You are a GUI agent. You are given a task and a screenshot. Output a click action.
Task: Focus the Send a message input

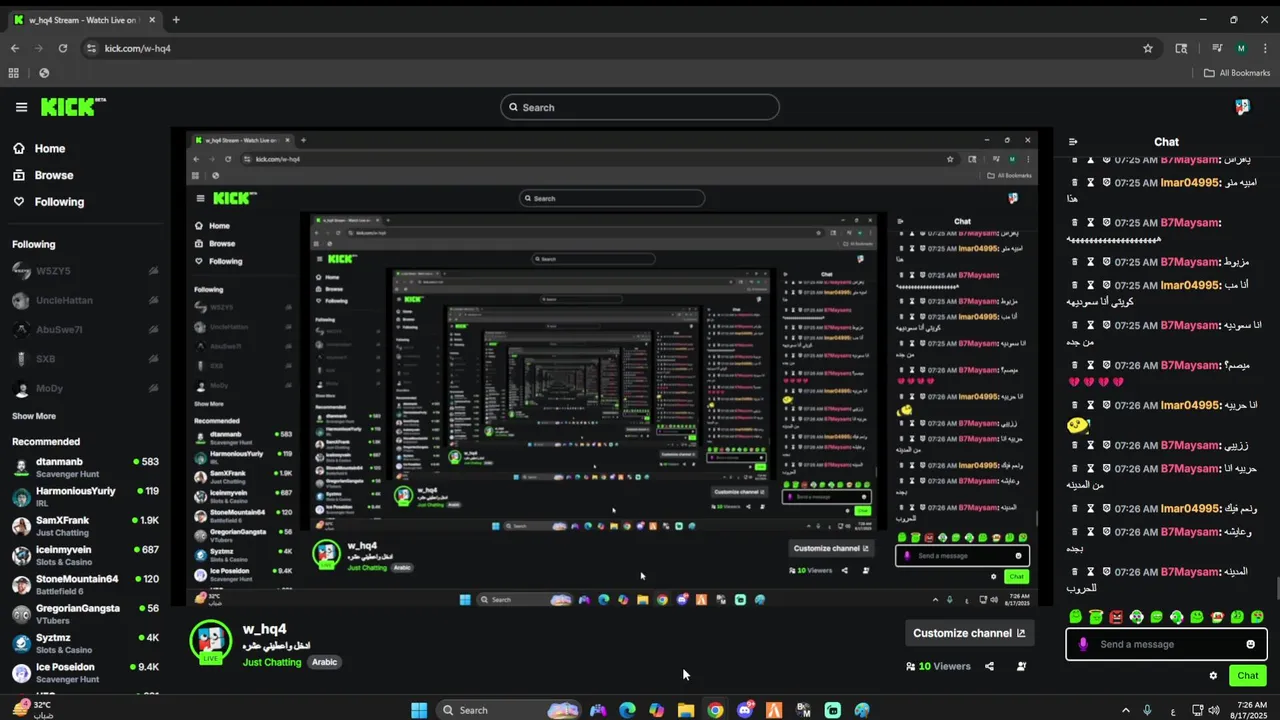click(1166, 644)
